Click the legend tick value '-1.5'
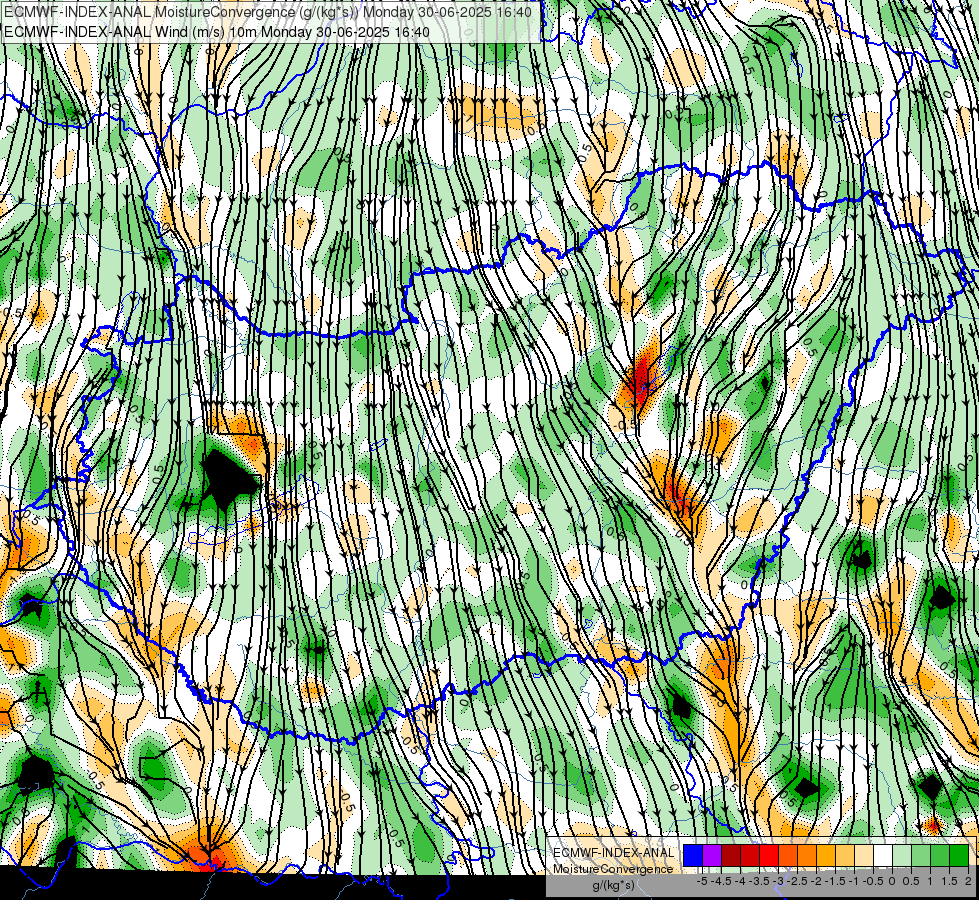Screen dimensions: 979x900 [x=835, y=881]
